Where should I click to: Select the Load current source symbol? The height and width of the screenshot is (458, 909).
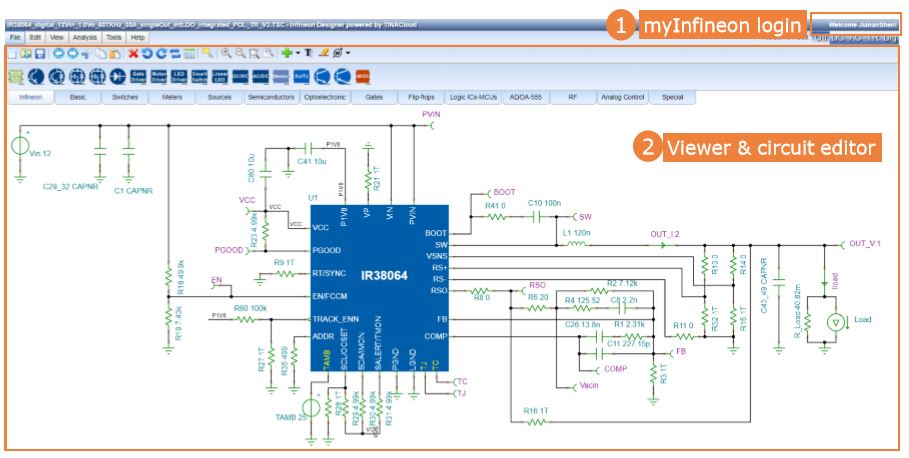point(835,323)
